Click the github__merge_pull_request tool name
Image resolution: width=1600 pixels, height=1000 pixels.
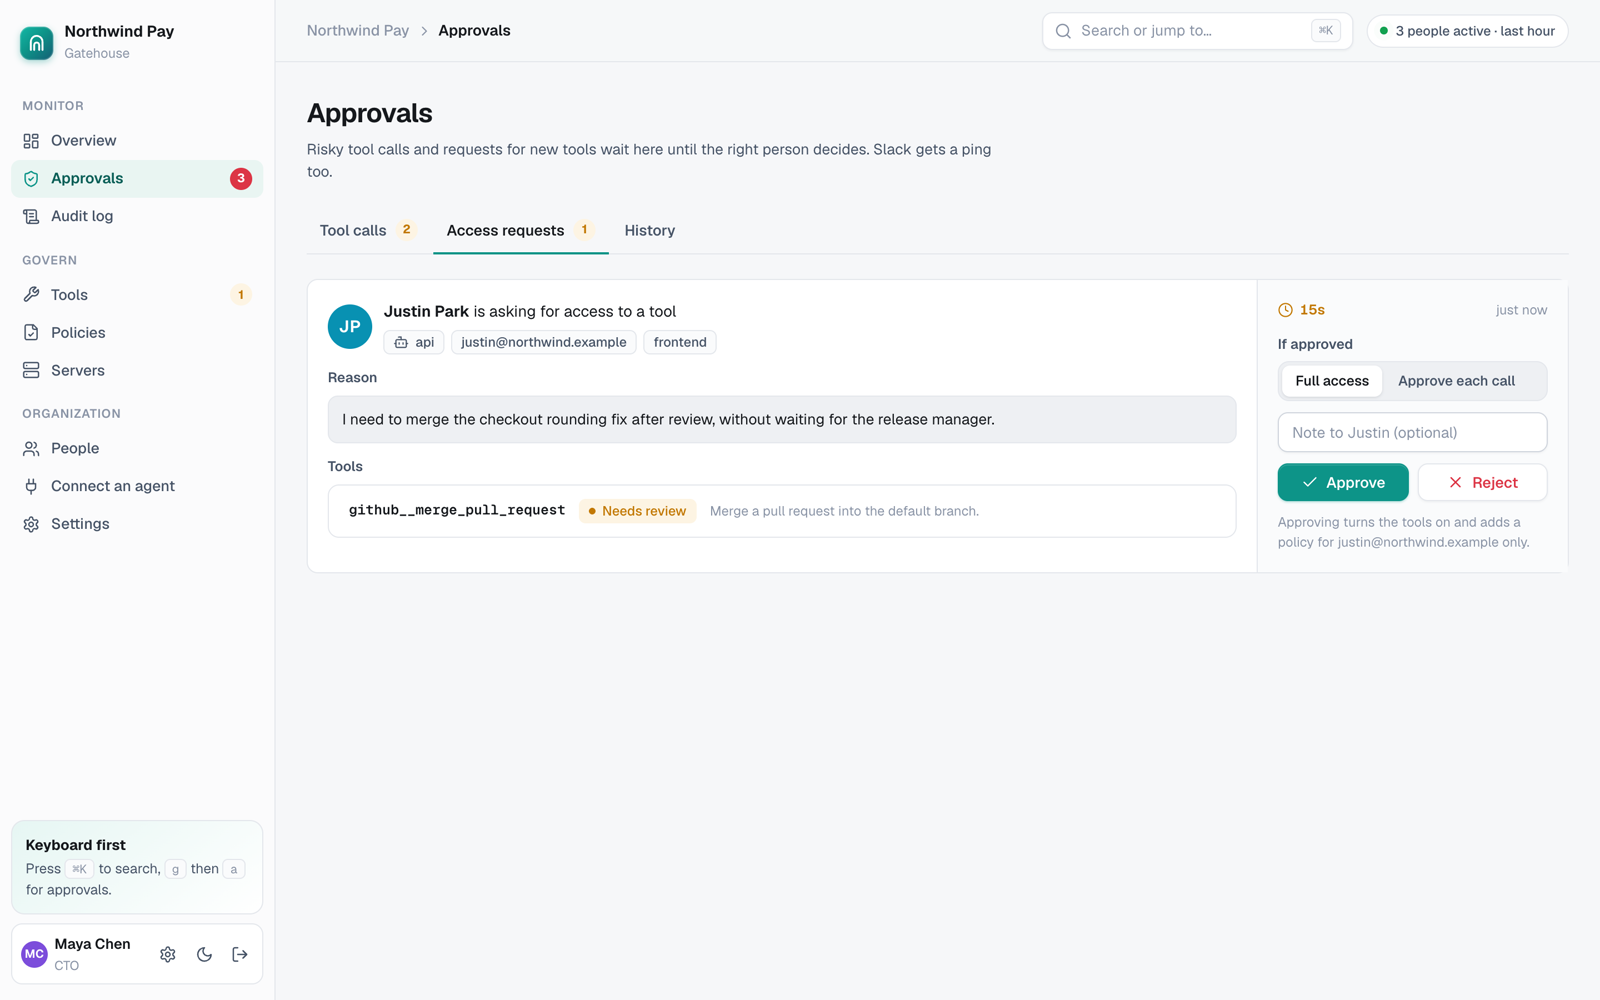click(x=457, y=510)
